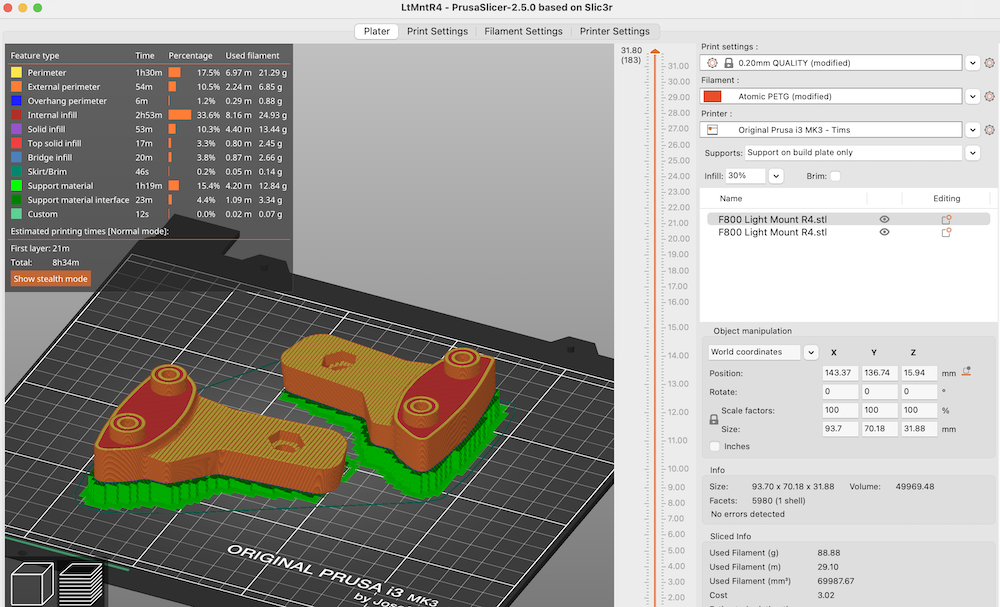Open the Printer Settings tab
The height and width of the screenshot is (607, 1000).
click(x=614, y=31)
